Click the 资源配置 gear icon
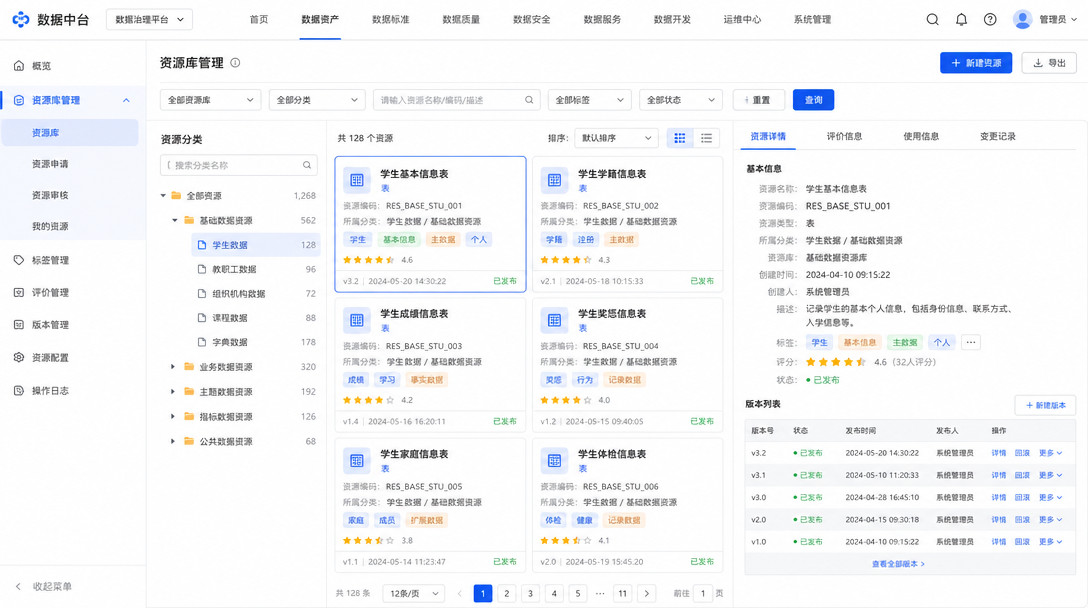 [19, 357]
